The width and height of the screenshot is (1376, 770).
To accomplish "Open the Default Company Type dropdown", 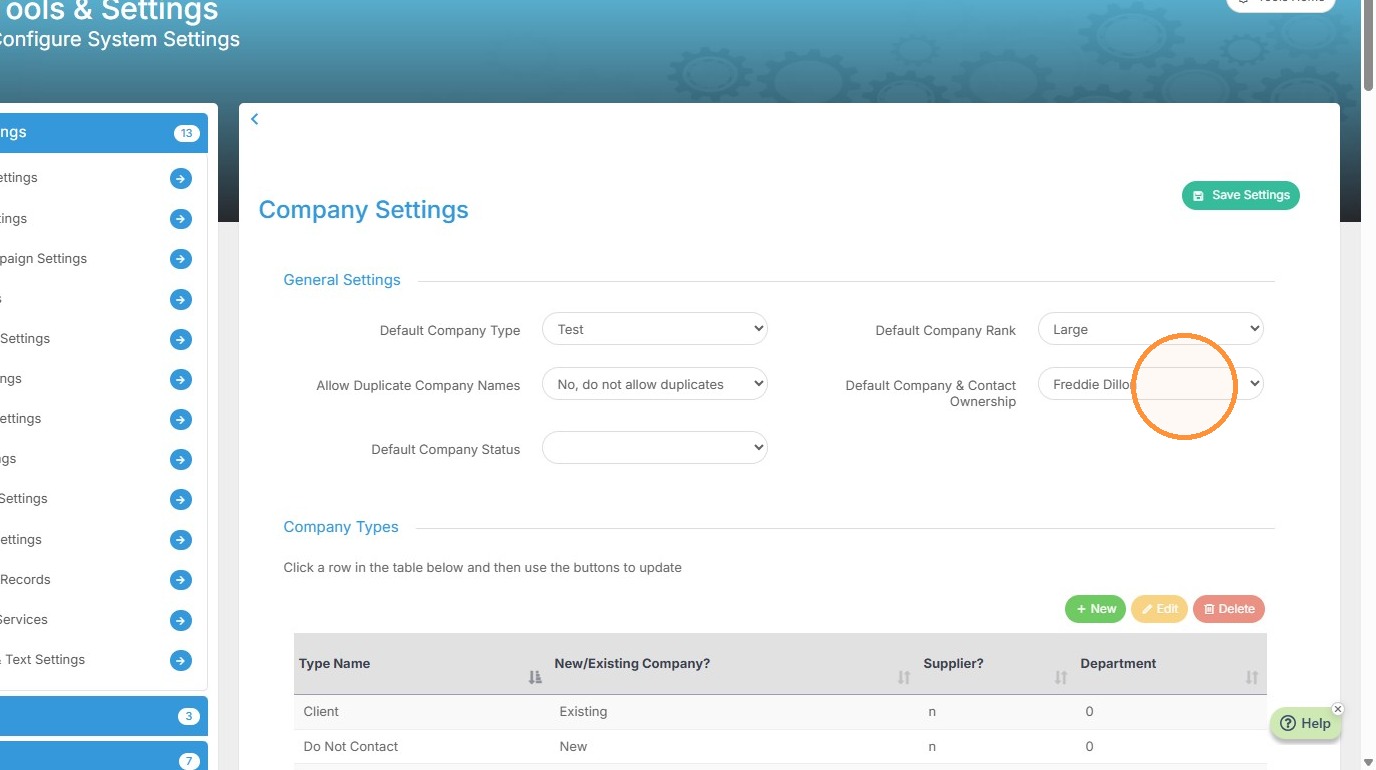I will 655,329.
